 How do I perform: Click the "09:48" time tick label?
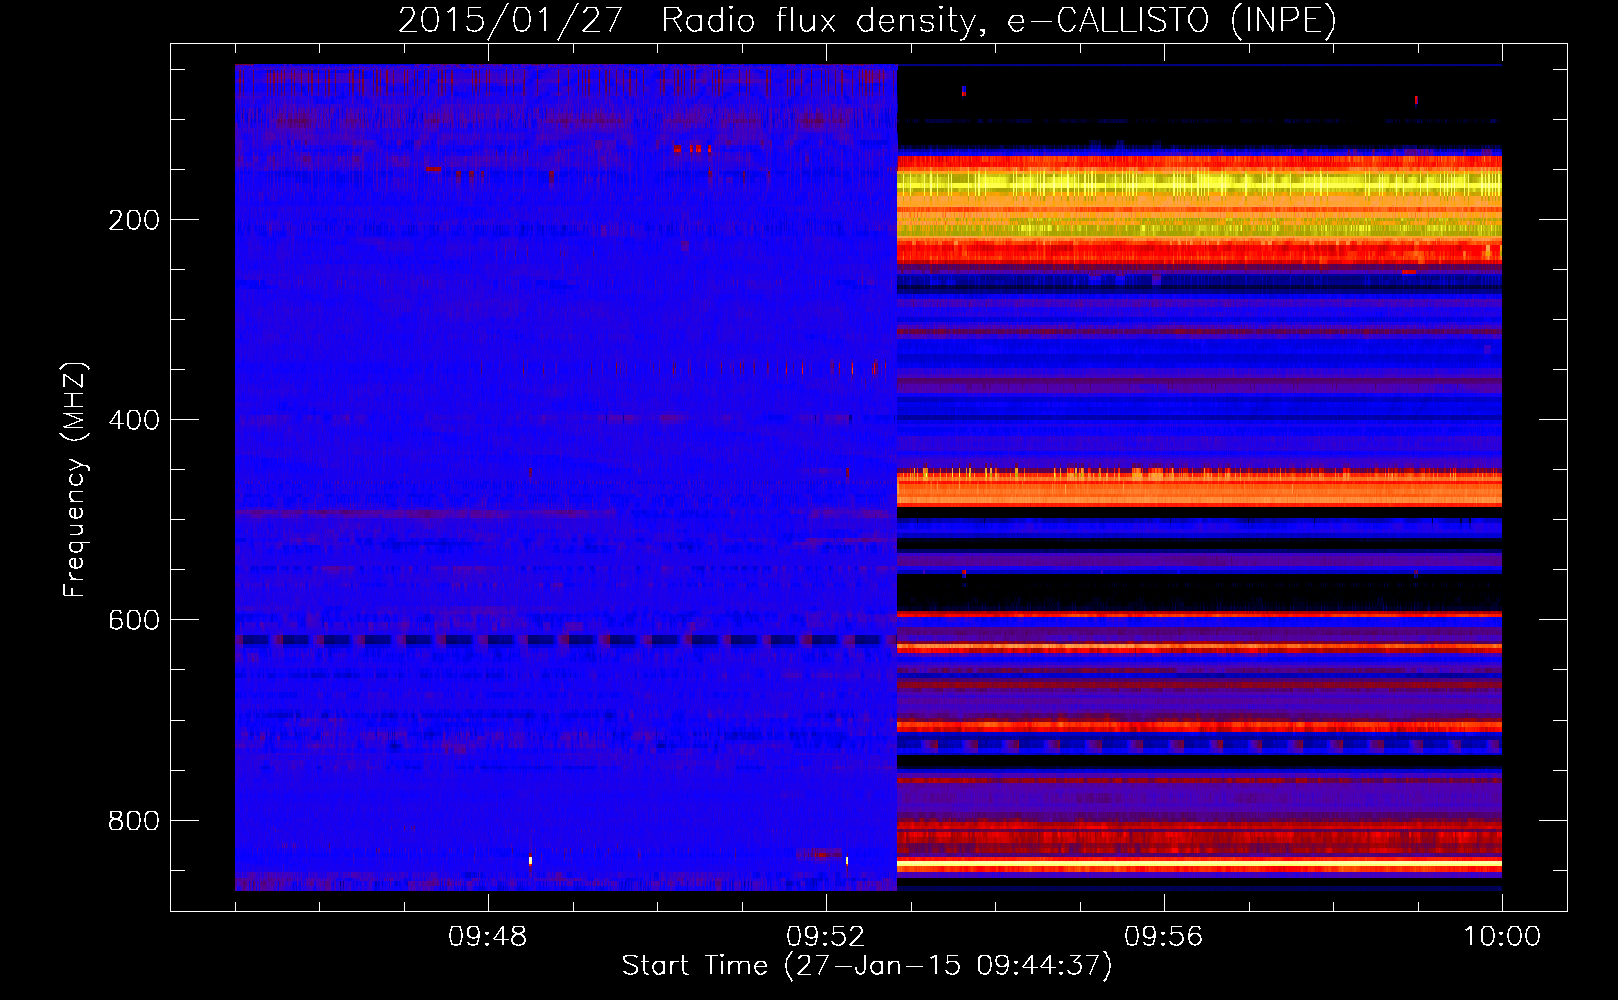pyautogui.click(x=488, y=937)
